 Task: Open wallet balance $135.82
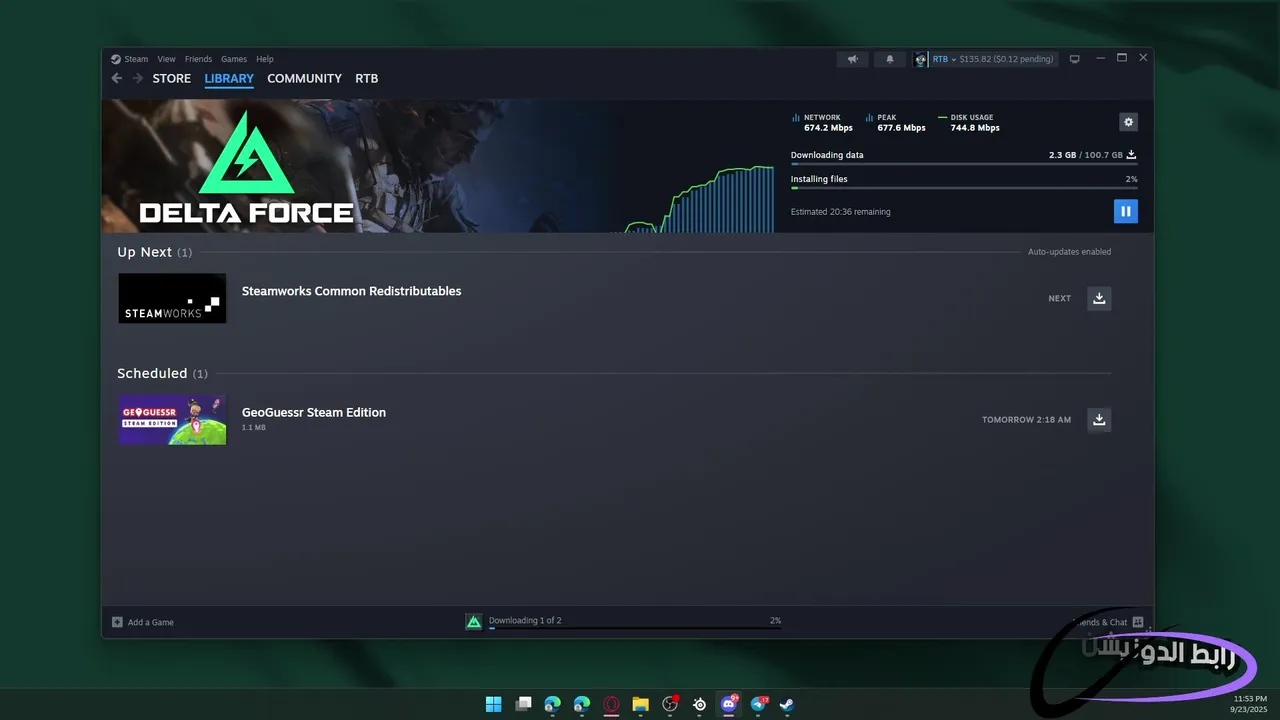[1006, 59]
